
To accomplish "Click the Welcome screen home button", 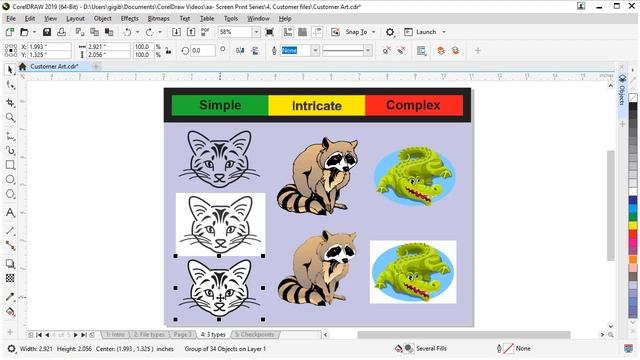I will point(22,66).
